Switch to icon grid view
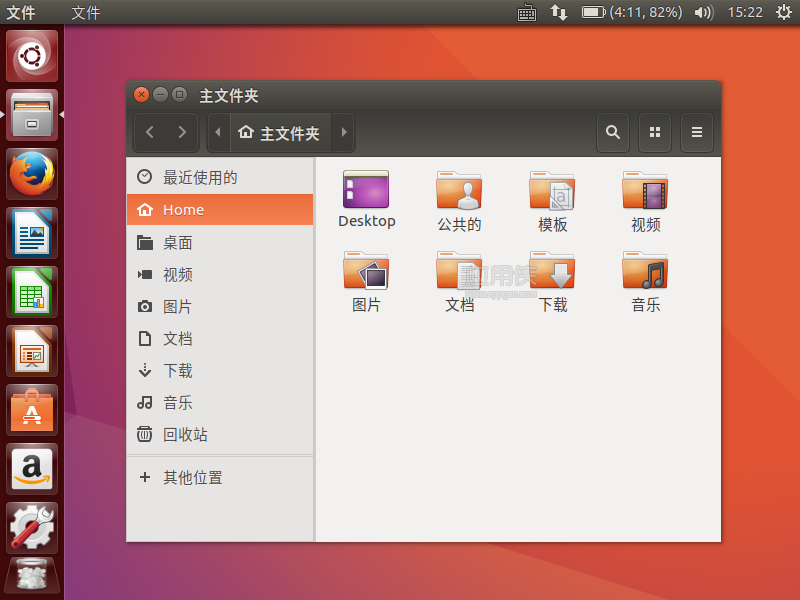This screenshot has width=800, height=600. (655, 132)
